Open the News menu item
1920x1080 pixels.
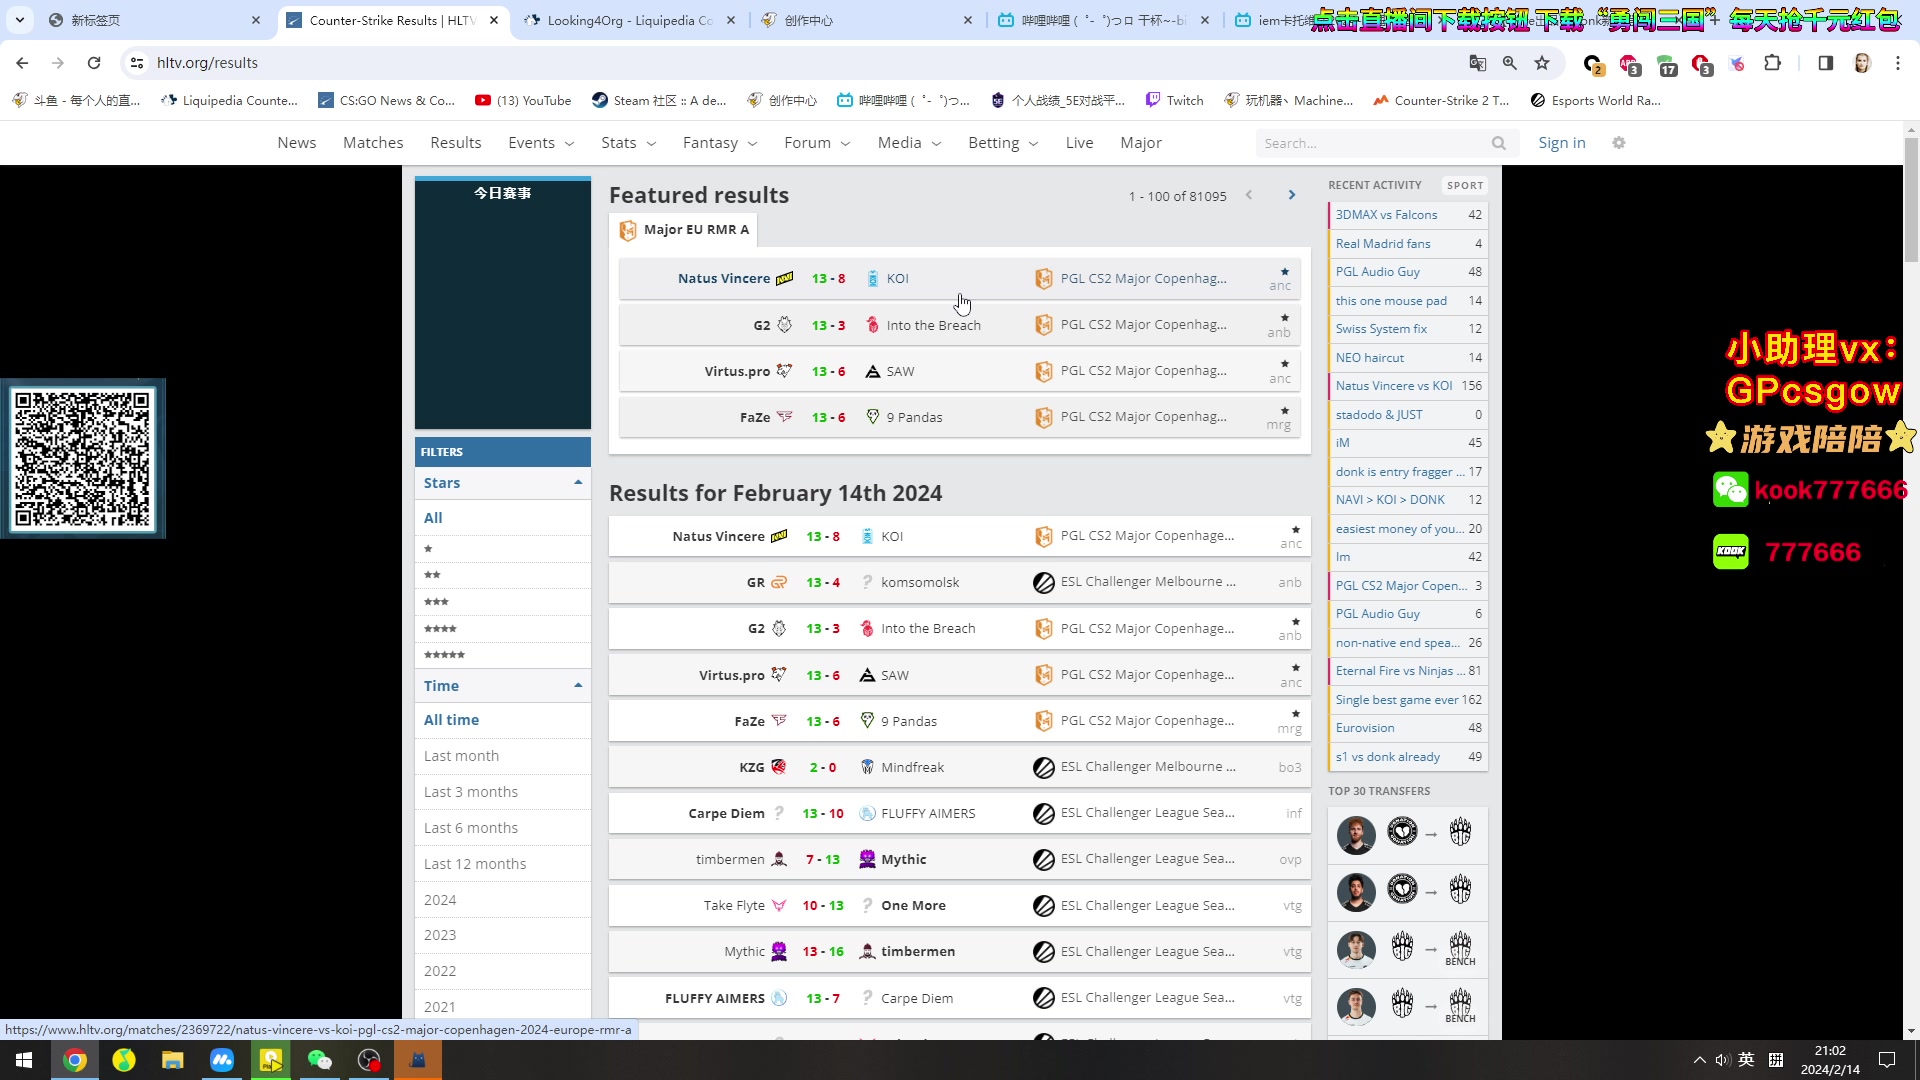(297, 143)
